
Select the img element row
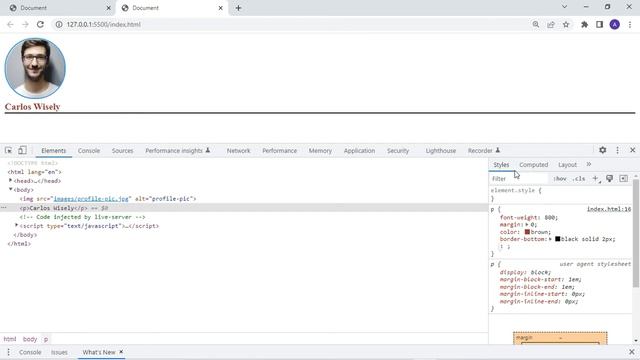point(244,199)
